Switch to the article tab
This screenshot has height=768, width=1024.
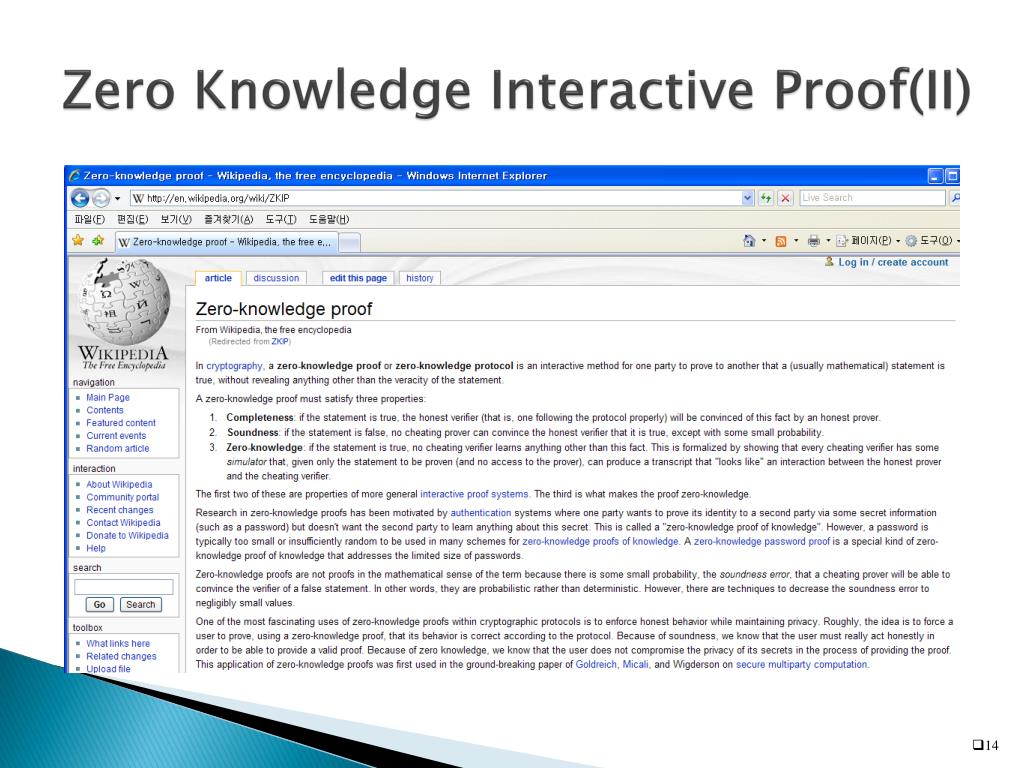tap(218, 278)
